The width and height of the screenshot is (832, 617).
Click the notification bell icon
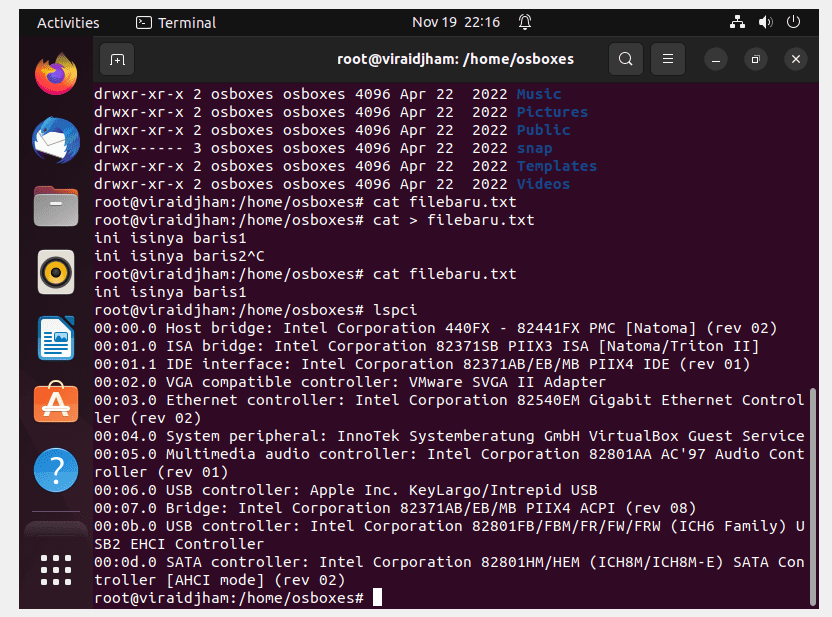525,22
